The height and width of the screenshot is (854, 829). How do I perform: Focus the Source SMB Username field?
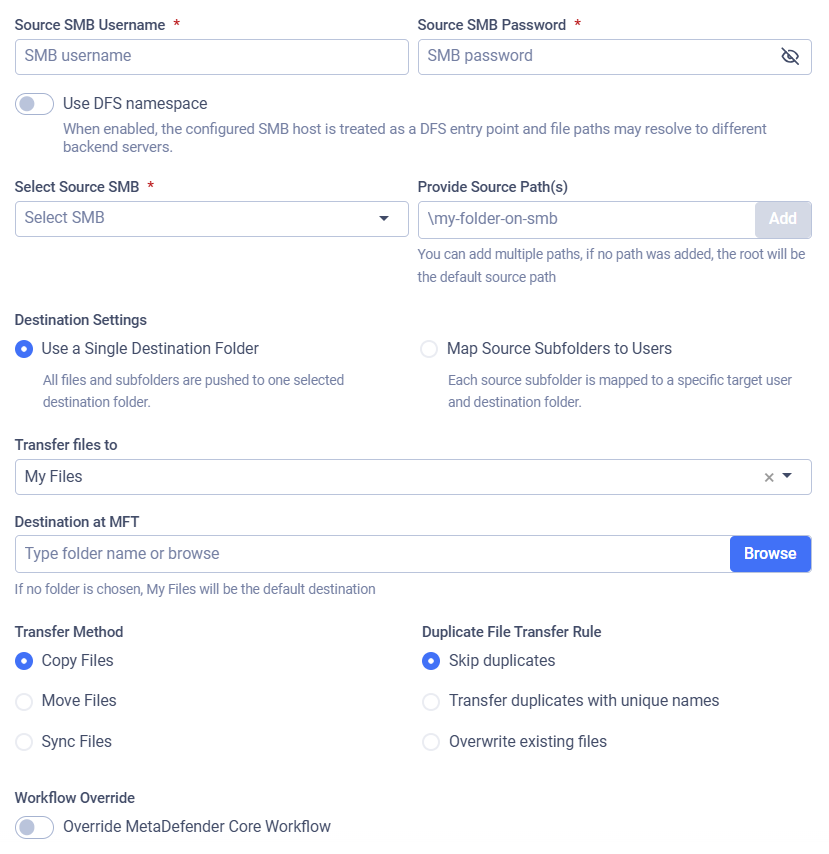tap(211, 57)
